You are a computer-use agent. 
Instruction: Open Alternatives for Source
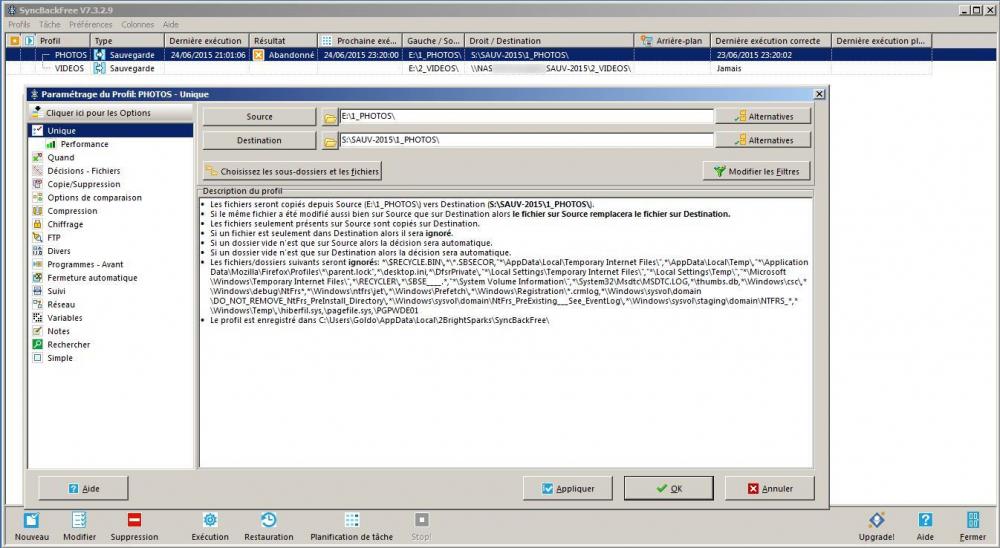pos(763,117)
